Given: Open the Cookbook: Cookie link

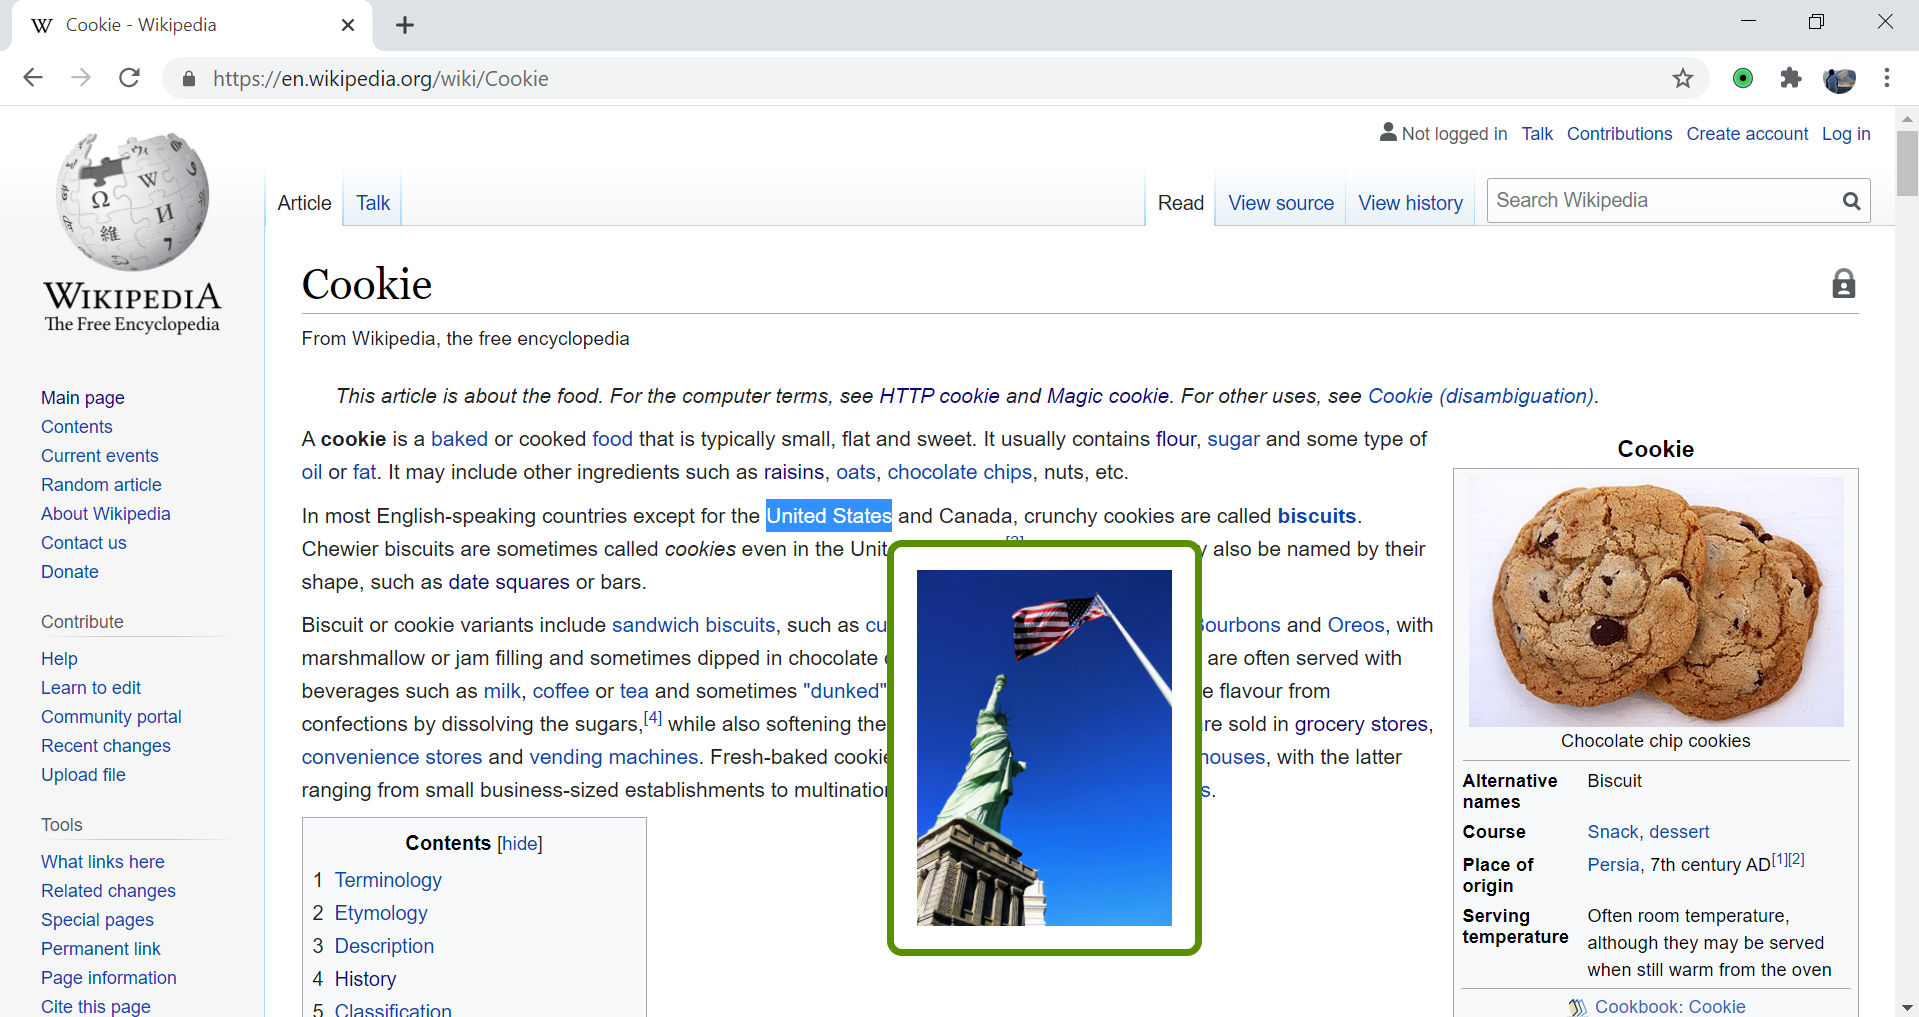Looking at the screenshot, I should coord(1670,1007).
